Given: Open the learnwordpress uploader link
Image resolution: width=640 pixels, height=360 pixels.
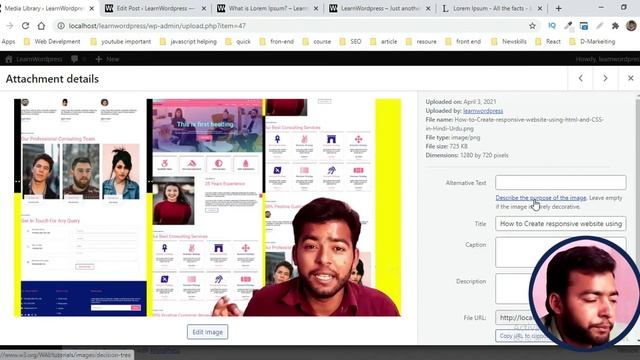Looking at the screenshot, I should pyautogui.click(x=483, y=111).
